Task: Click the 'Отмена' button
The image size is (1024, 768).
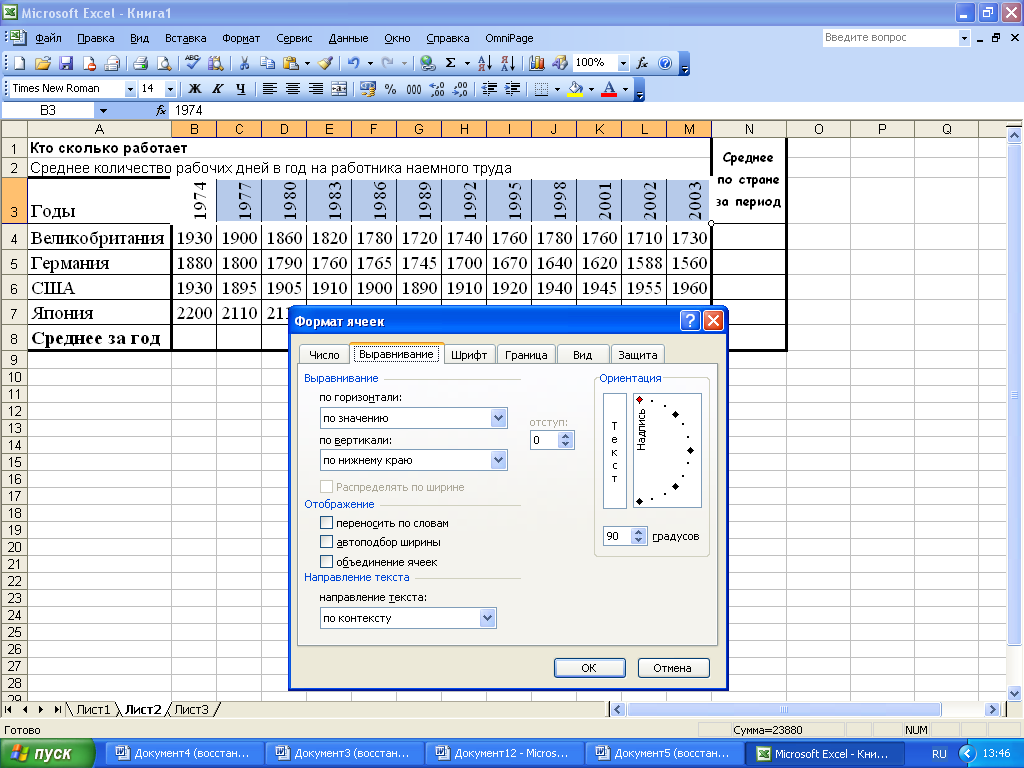Action: pos(673,667)
